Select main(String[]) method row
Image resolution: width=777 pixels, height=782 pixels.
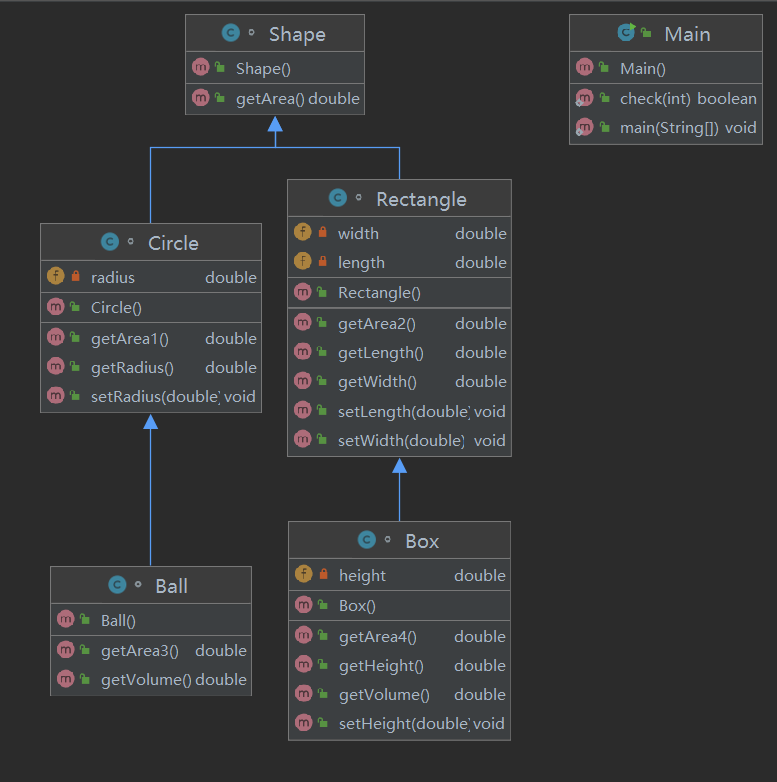click(666, 128)
